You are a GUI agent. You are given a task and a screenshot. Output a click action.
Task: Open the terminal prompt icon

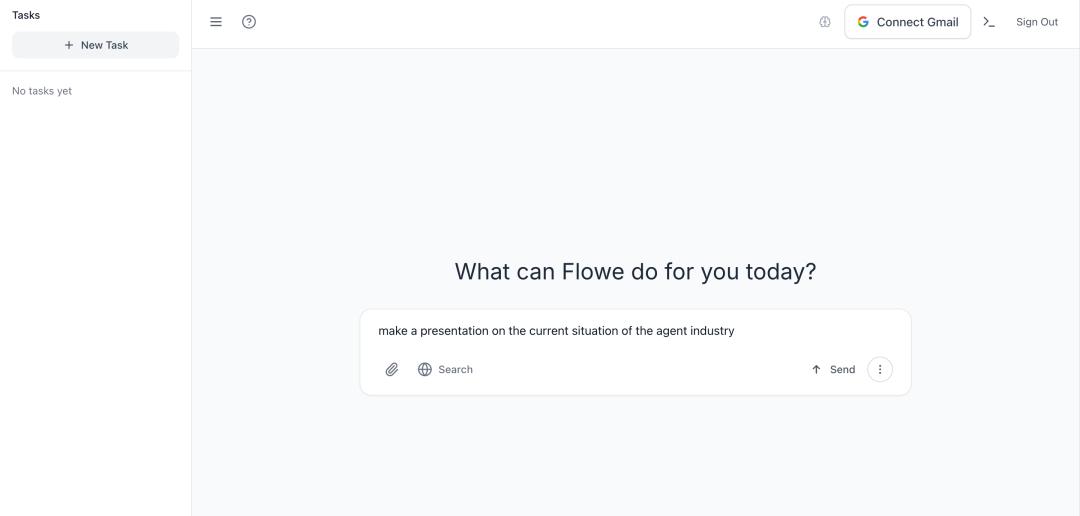[989, 22]
